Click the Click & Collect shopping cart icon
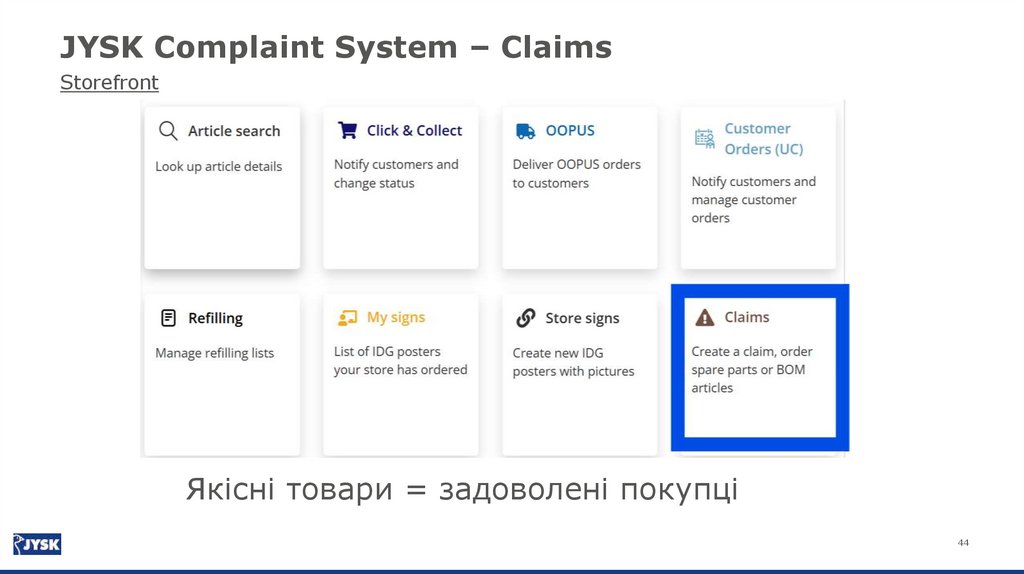 point(347,130)
